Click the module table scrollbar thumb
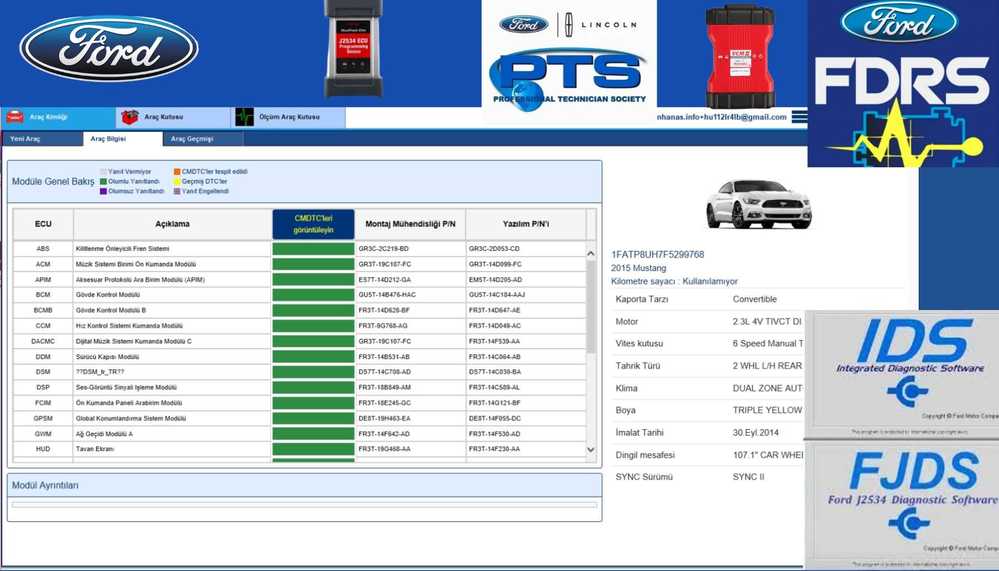999x571 pixels. [x=591, y=306]
